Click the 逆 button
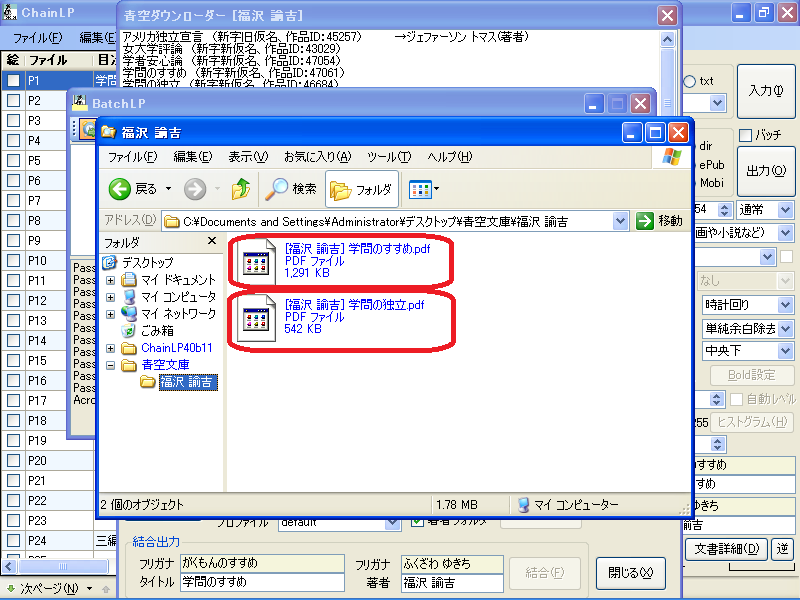 pos(782,549)
